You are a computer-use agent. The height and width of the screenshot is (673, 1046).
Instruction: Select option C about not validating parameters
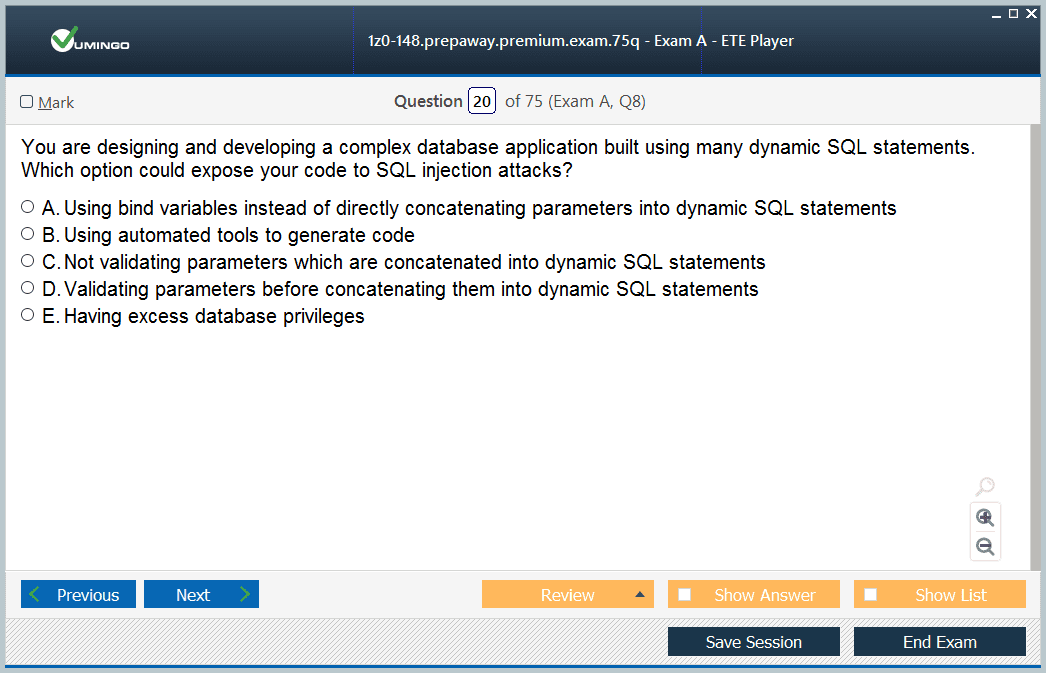27,261
